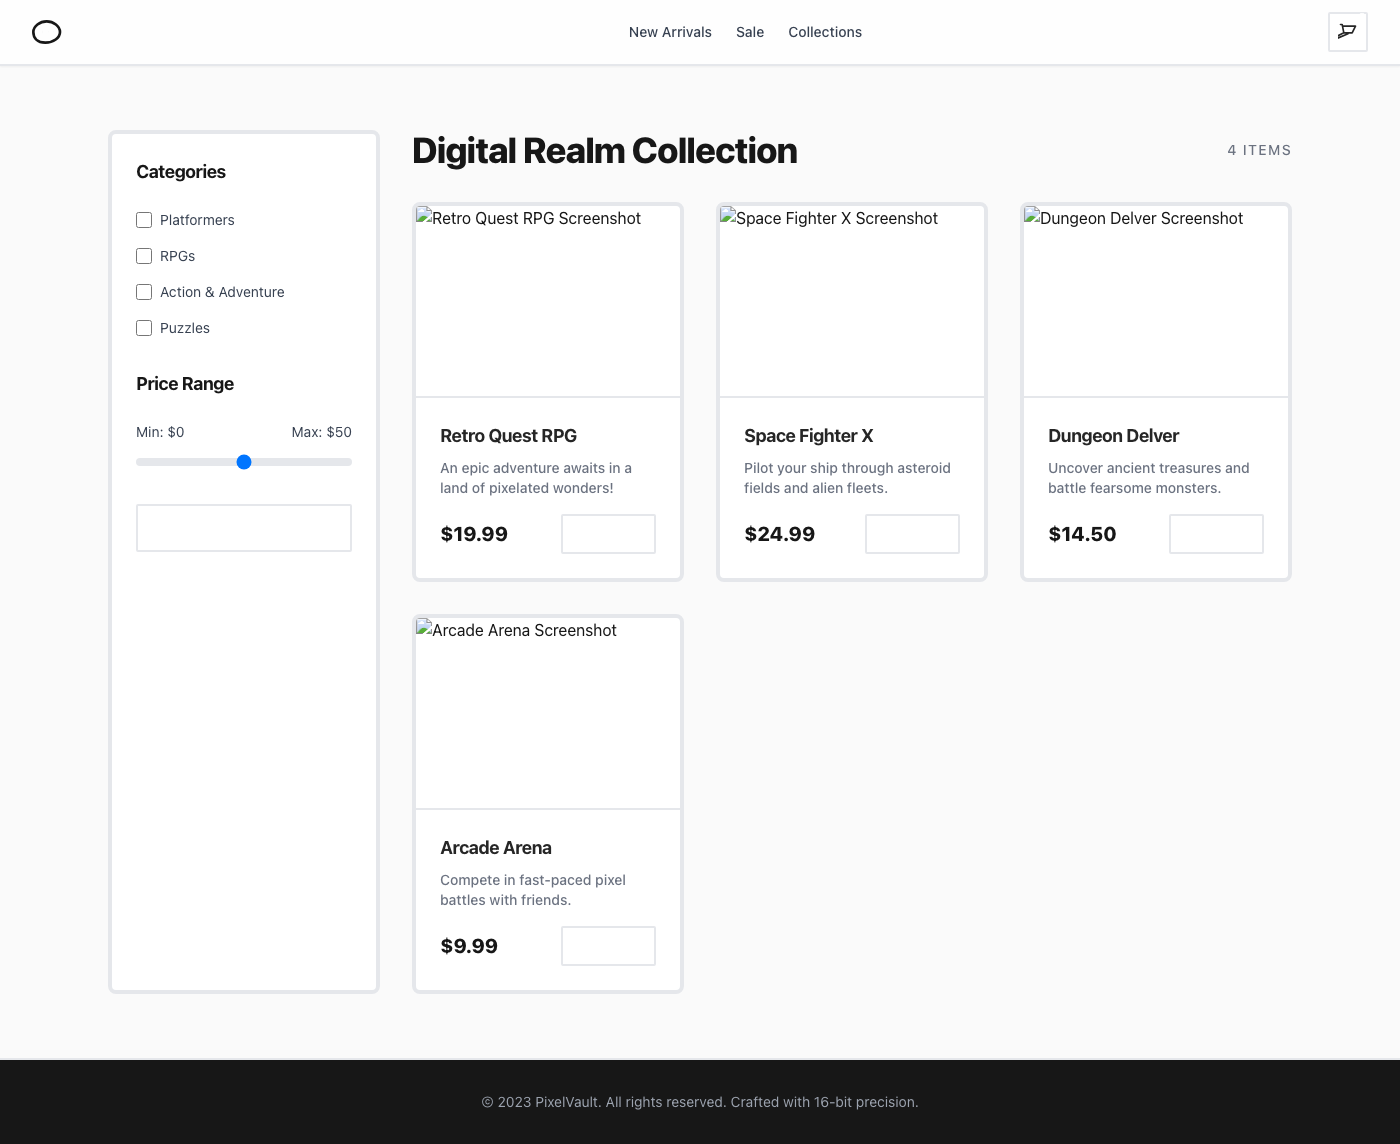Check the Platformers category checkbox
Image resolution: width=1400 pixels, height=1144 pixels.
pos(144,220)
